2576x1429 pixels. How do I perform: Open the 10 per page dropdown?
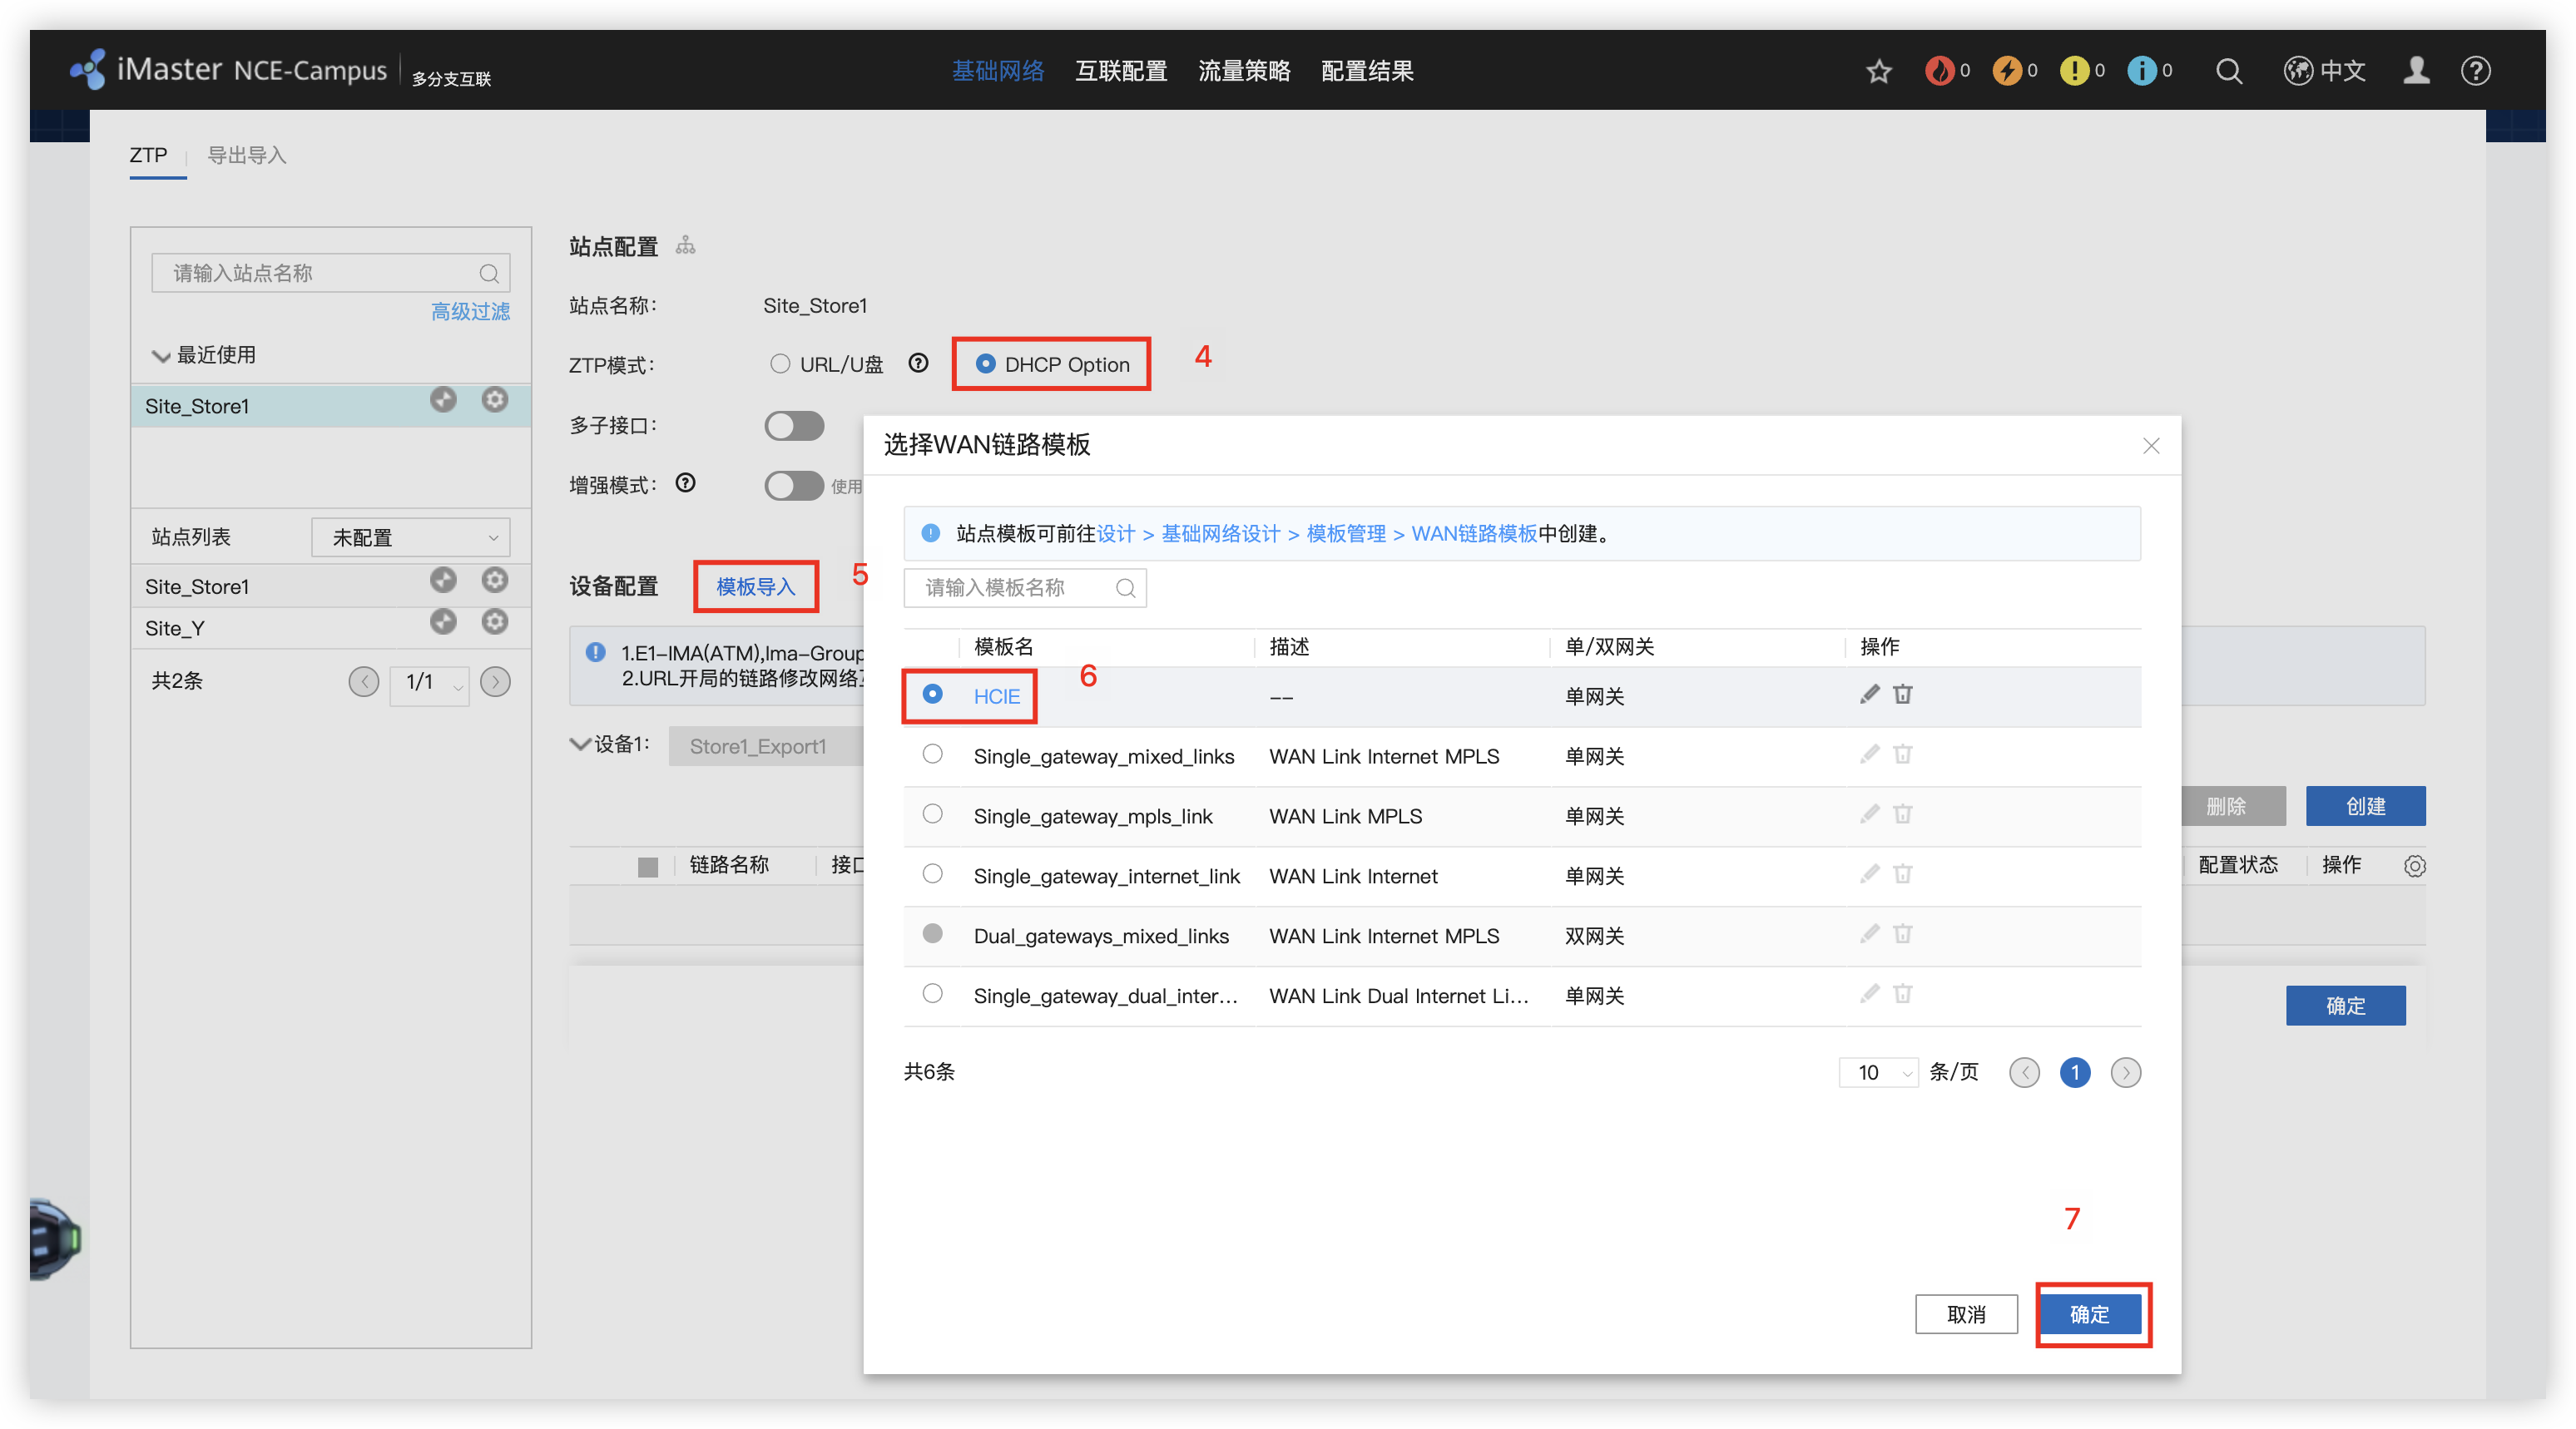(x=1877, y=1072)
